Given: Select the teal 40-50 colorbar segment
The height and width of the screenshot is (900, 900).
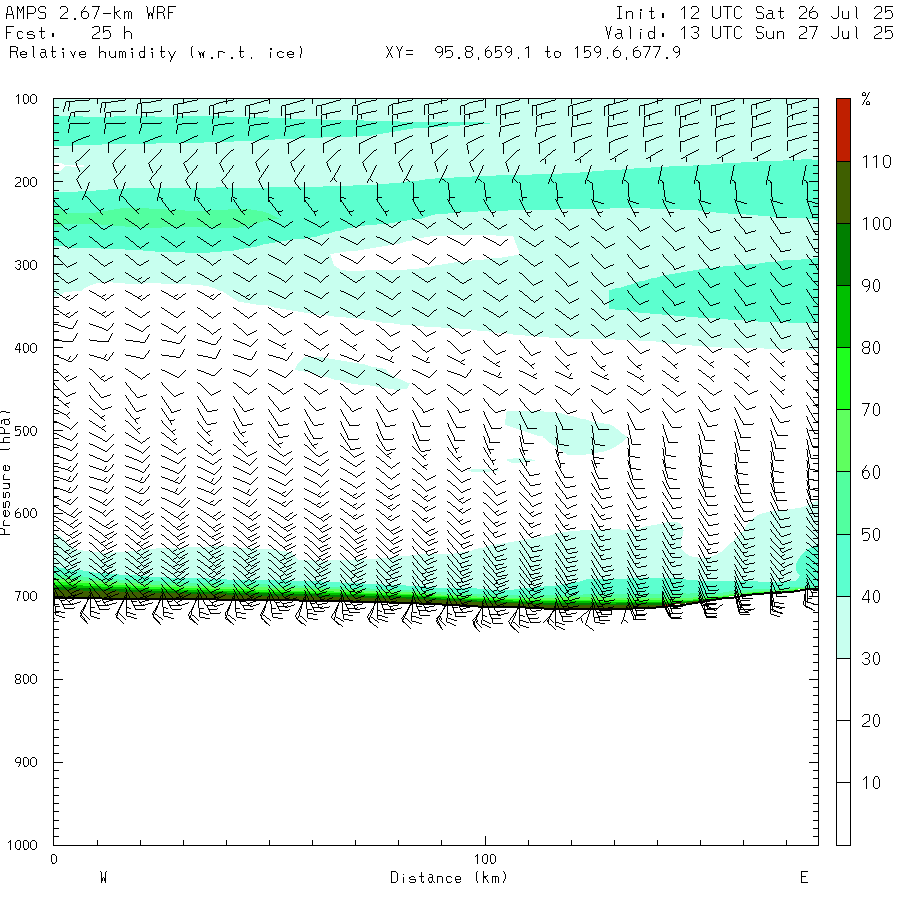Looking at the screenshot, I should coord(843,565).
